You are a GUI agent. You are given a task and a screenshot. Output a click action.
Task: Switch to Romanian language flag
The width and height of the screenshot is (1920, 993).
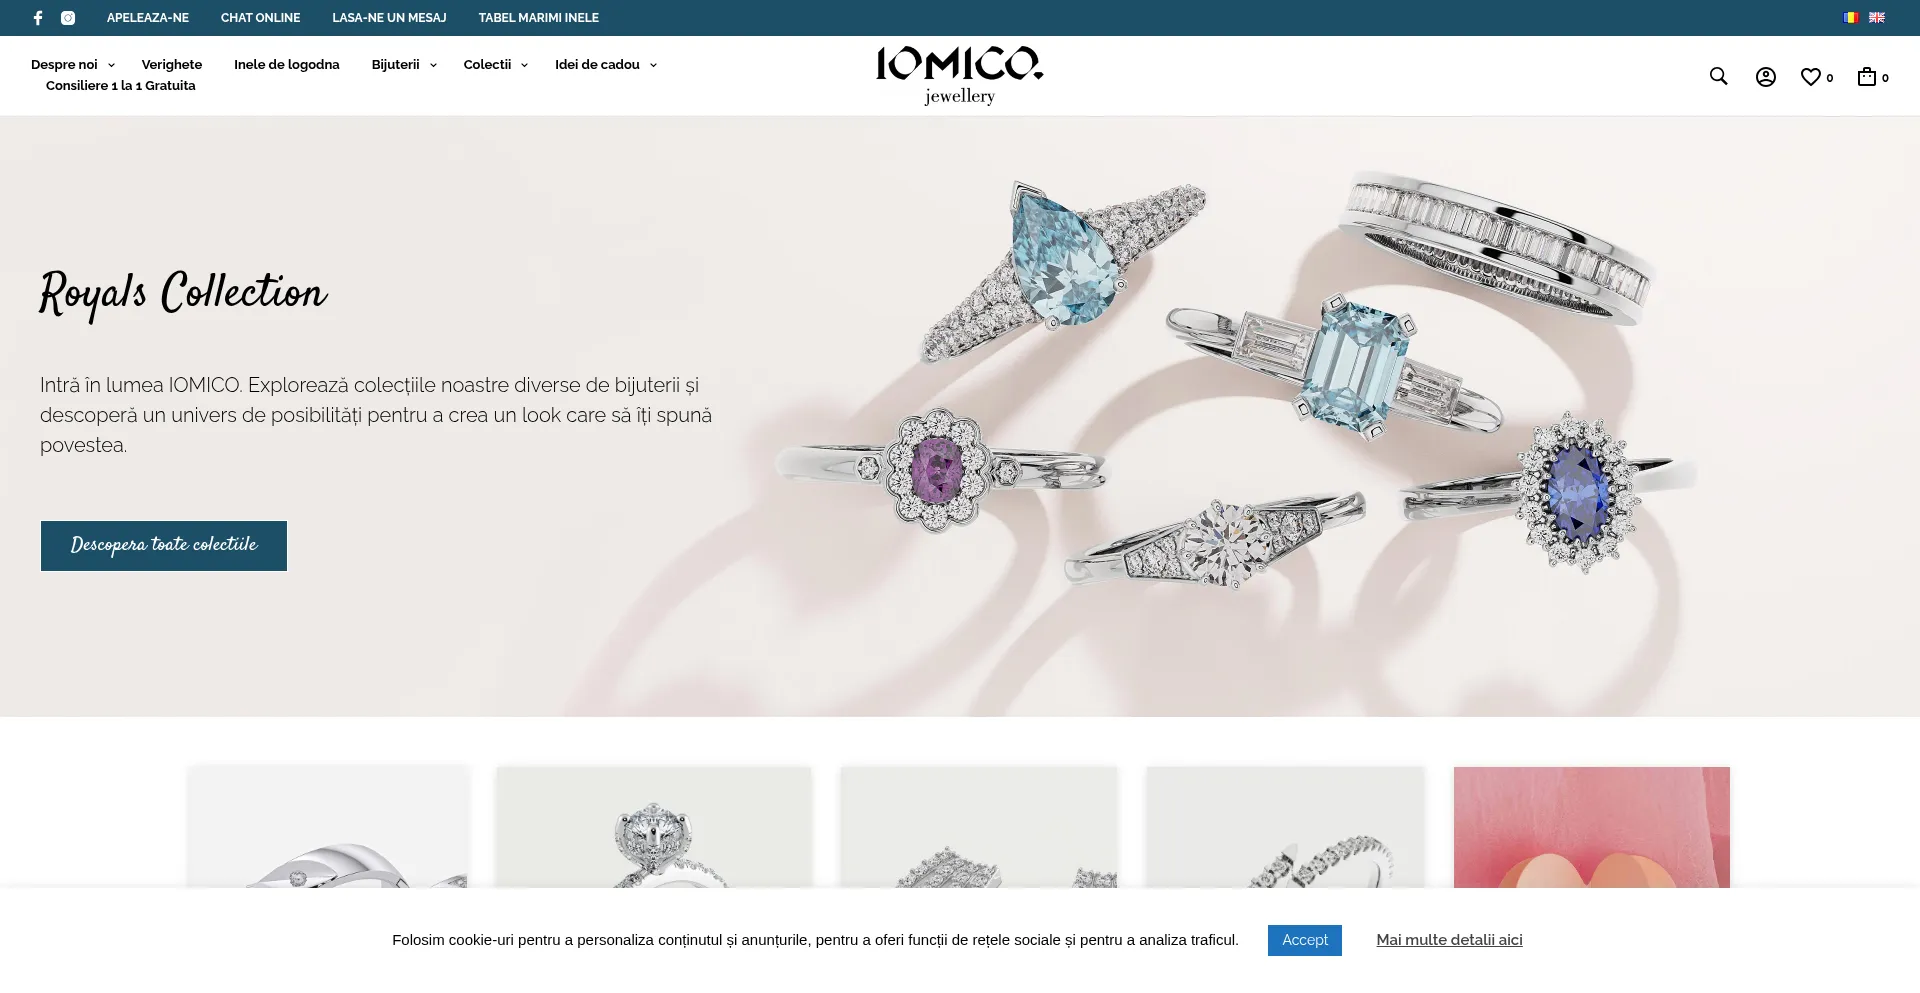point(1851,18)
